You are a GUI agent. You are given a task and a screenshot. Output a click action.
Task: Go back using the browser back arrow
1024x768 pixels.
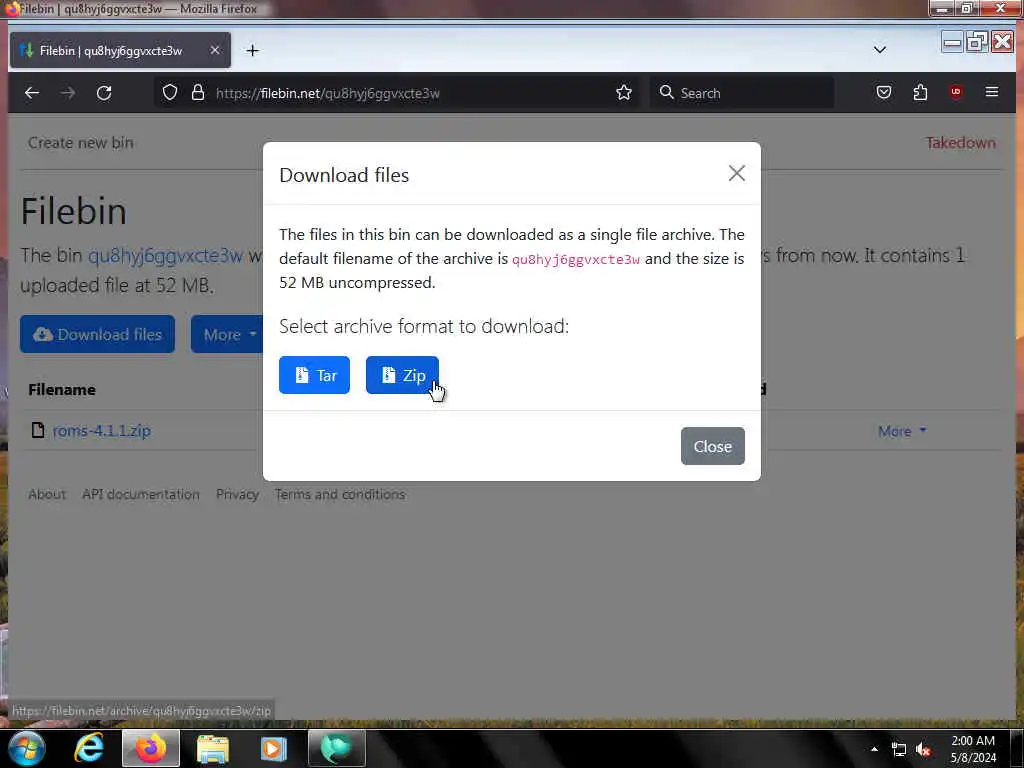coord(32,93)
